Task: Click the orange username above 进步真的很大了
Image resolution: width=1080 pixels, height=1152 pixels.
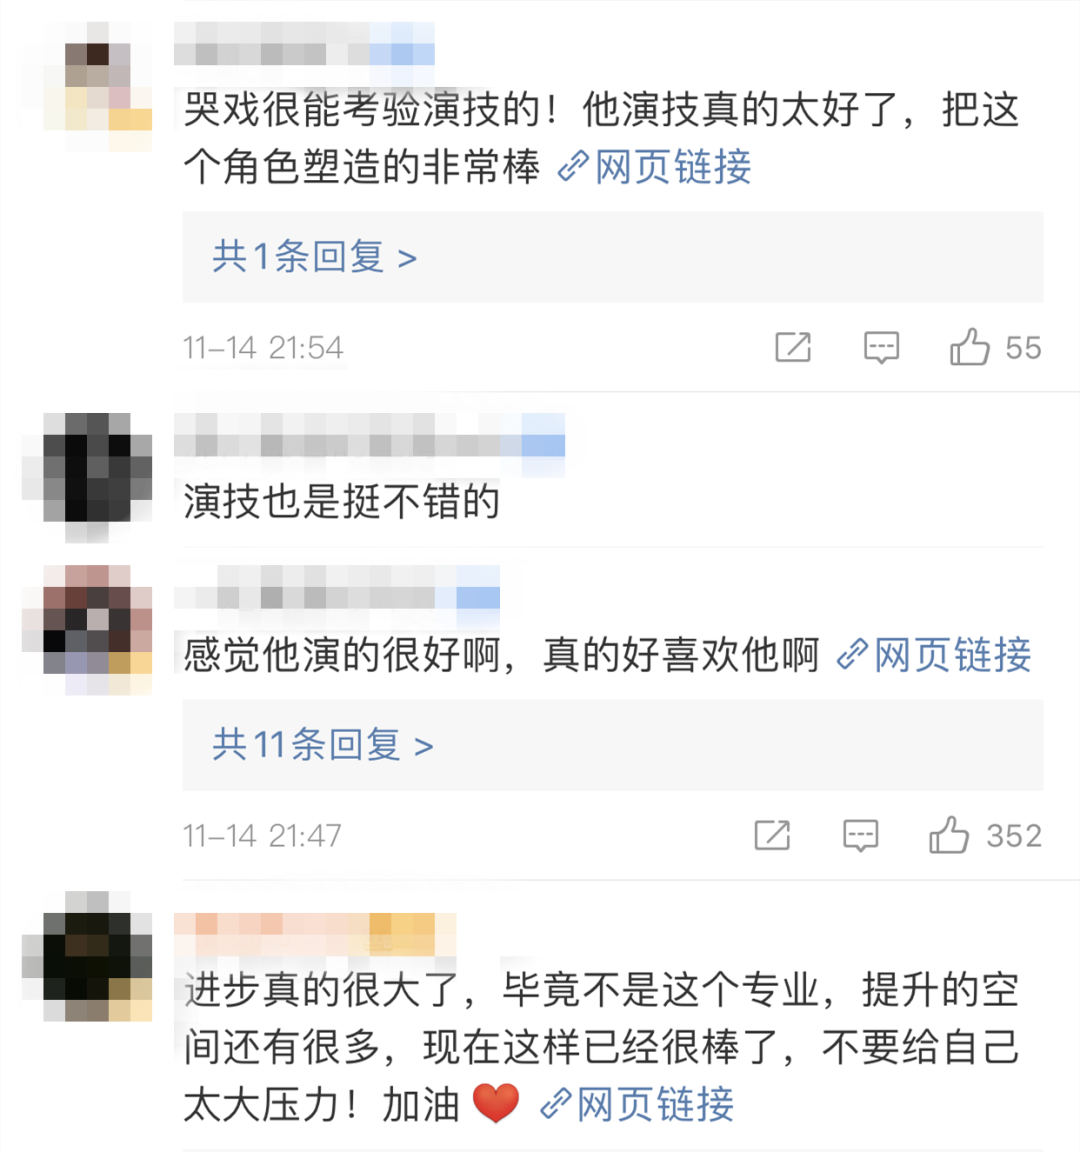Action: tap(315, 935)
